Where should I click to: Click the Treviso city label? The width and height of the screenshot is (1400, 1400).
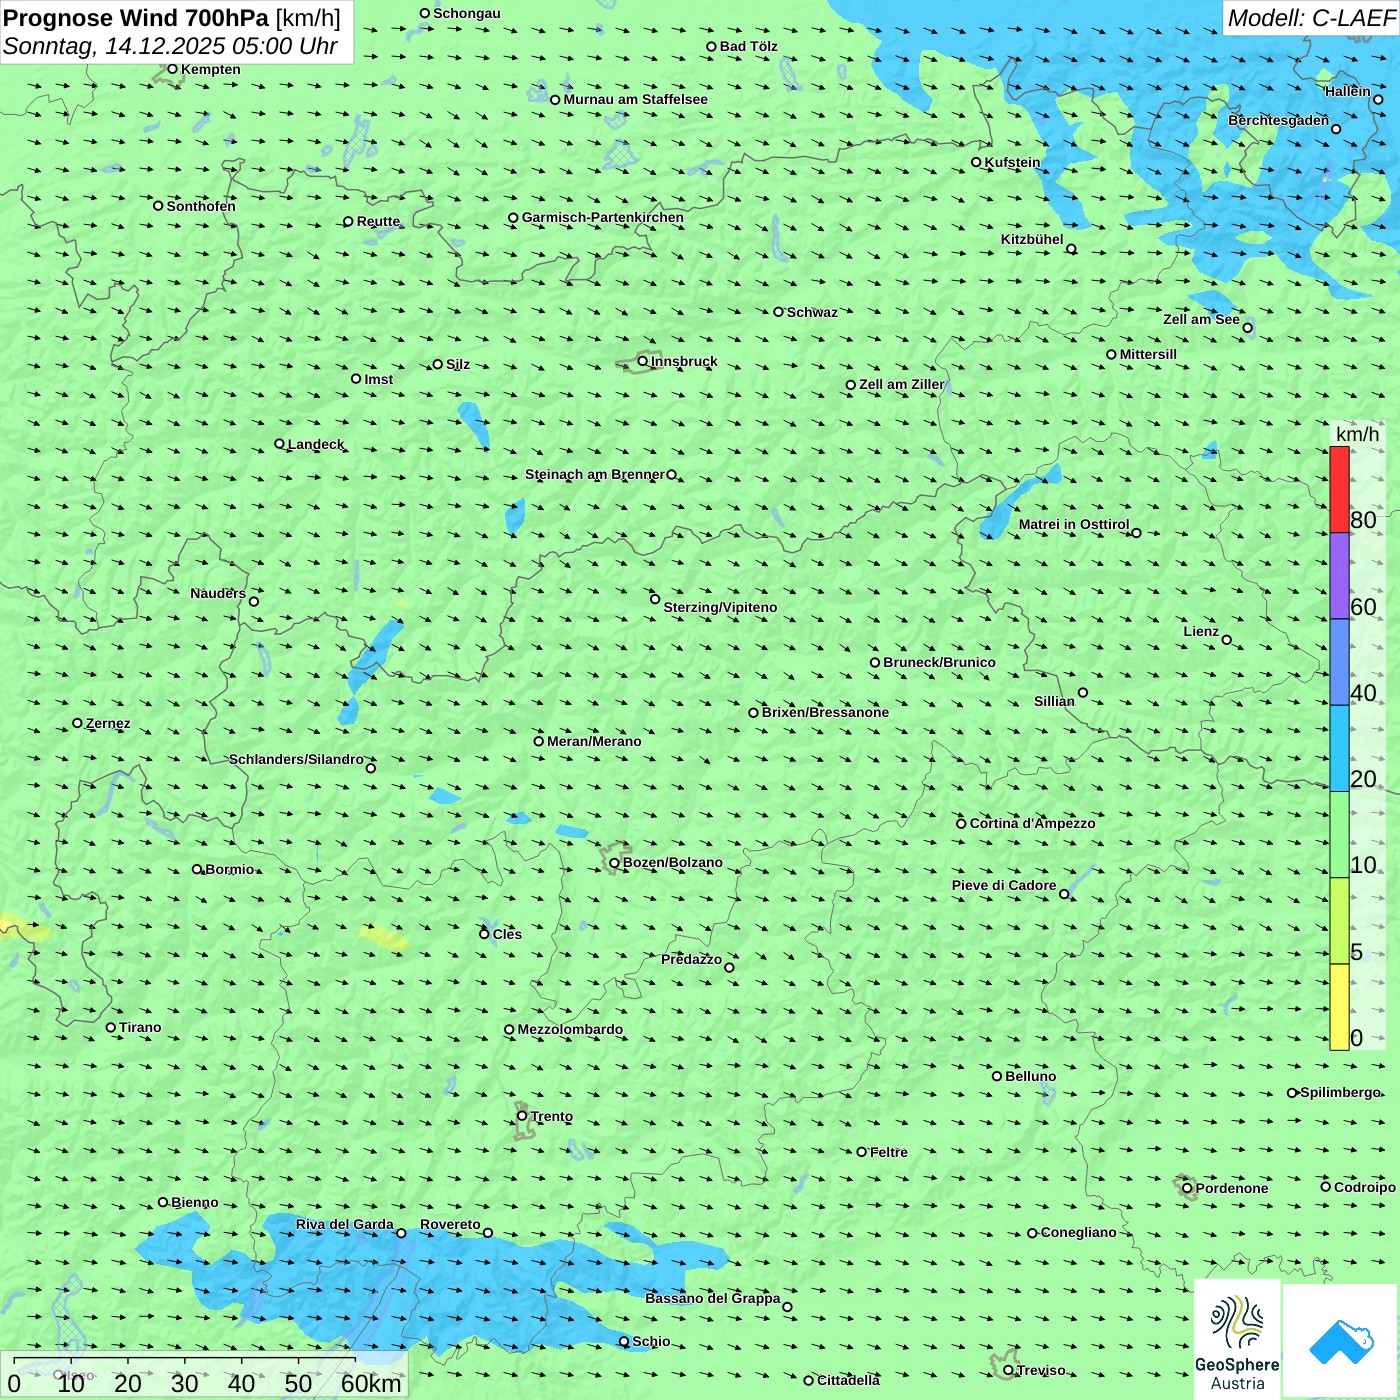tap(1041, 1370)
